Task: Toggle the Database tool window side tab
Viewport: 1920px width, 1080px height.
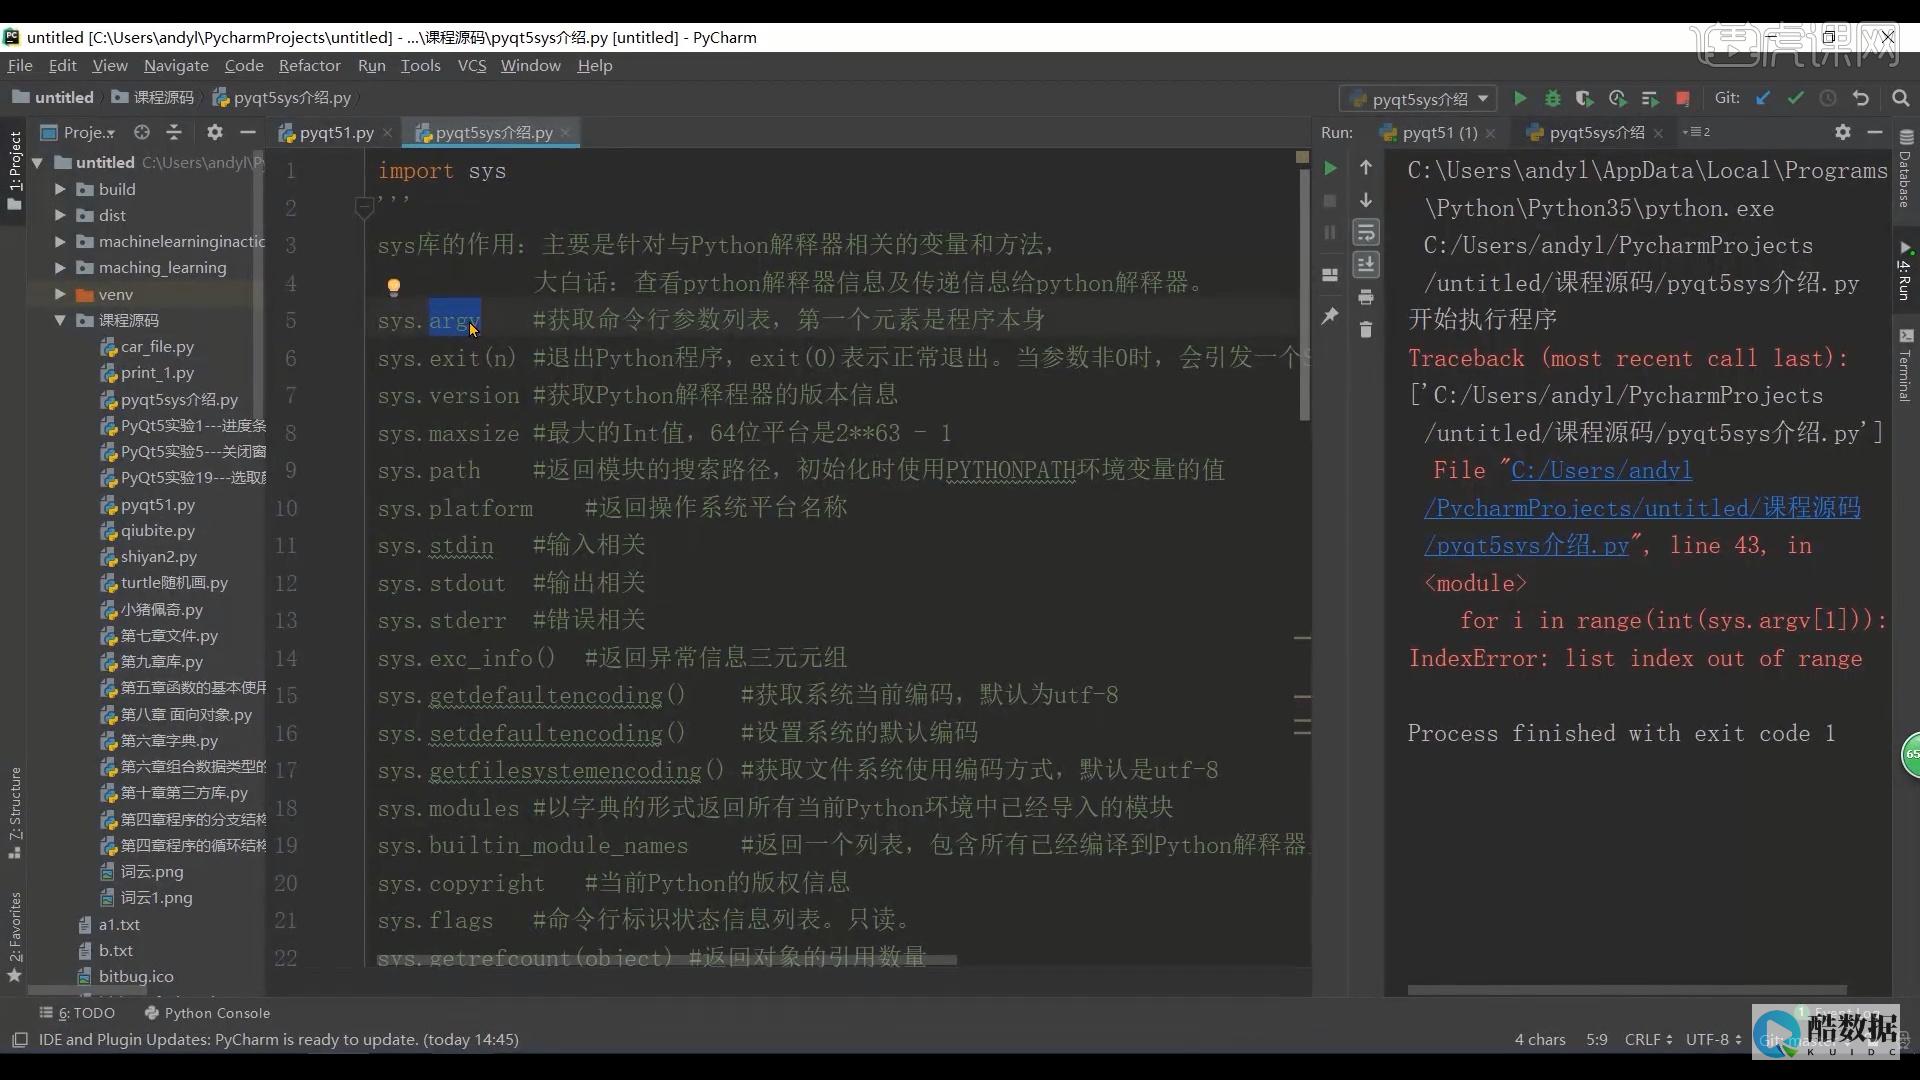Action: pyautogui.click(x=1905, y=169)
